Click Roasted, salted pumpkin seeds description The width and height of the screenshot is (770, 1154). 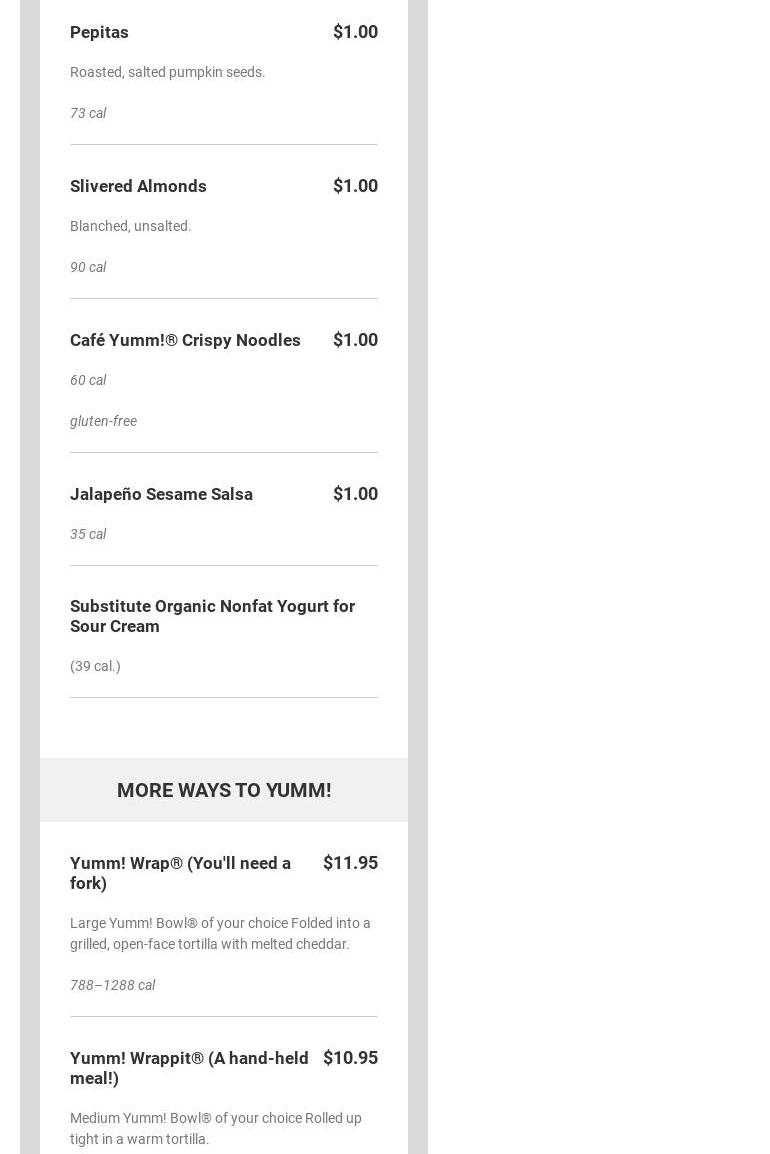167,72
